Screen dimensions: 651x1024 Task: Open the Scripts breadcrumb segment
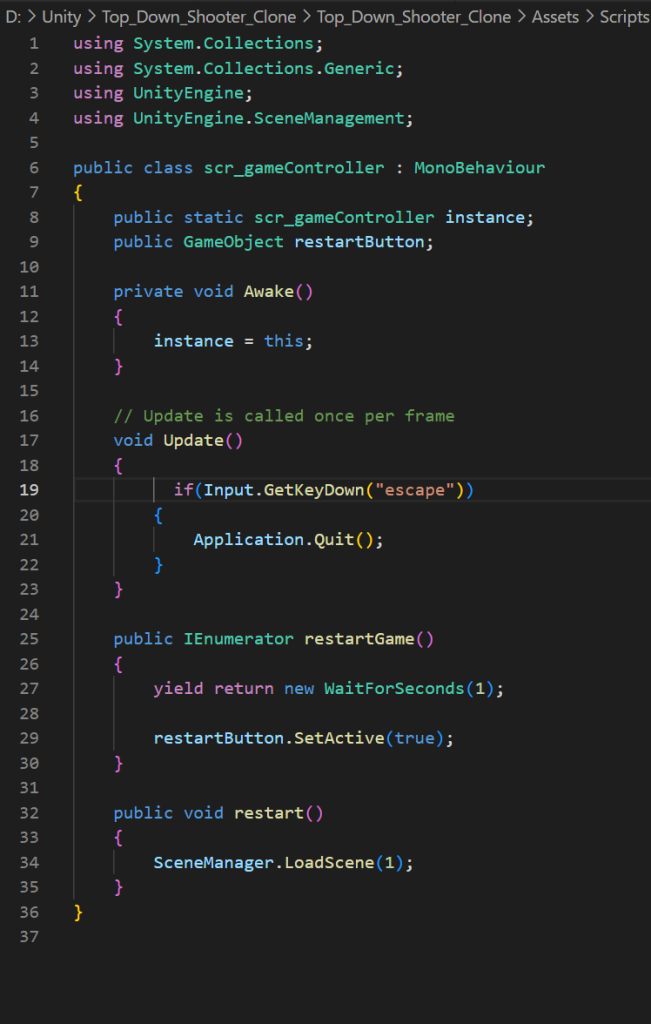(x=624, y=17)
